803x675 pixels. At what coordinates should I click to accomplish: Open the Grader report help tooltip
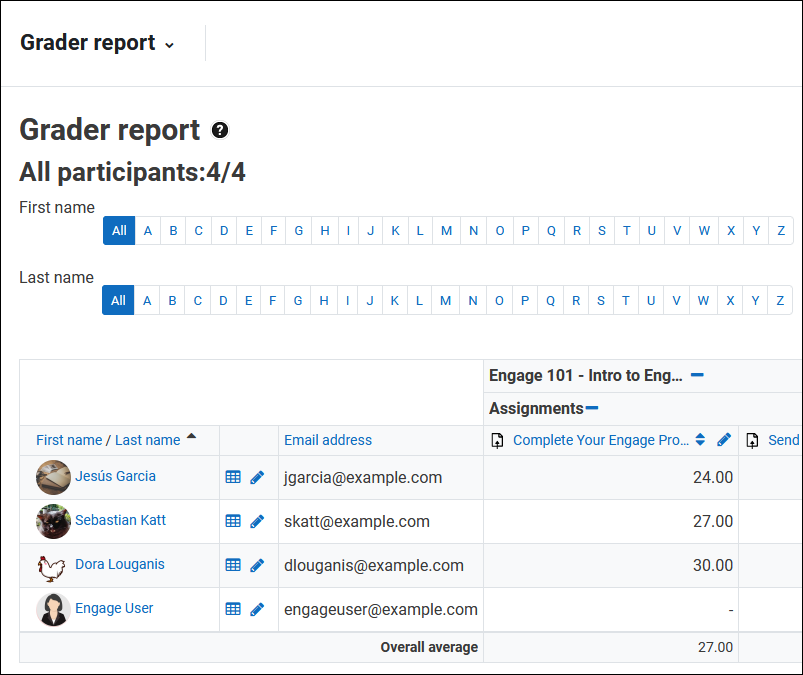tap(220, 130)
